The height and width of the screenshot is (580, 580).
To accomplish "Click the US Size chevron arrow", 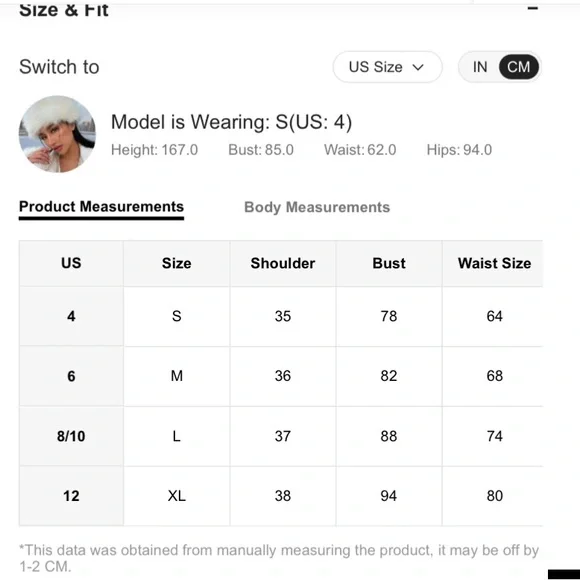I will (x=418, y=67).
